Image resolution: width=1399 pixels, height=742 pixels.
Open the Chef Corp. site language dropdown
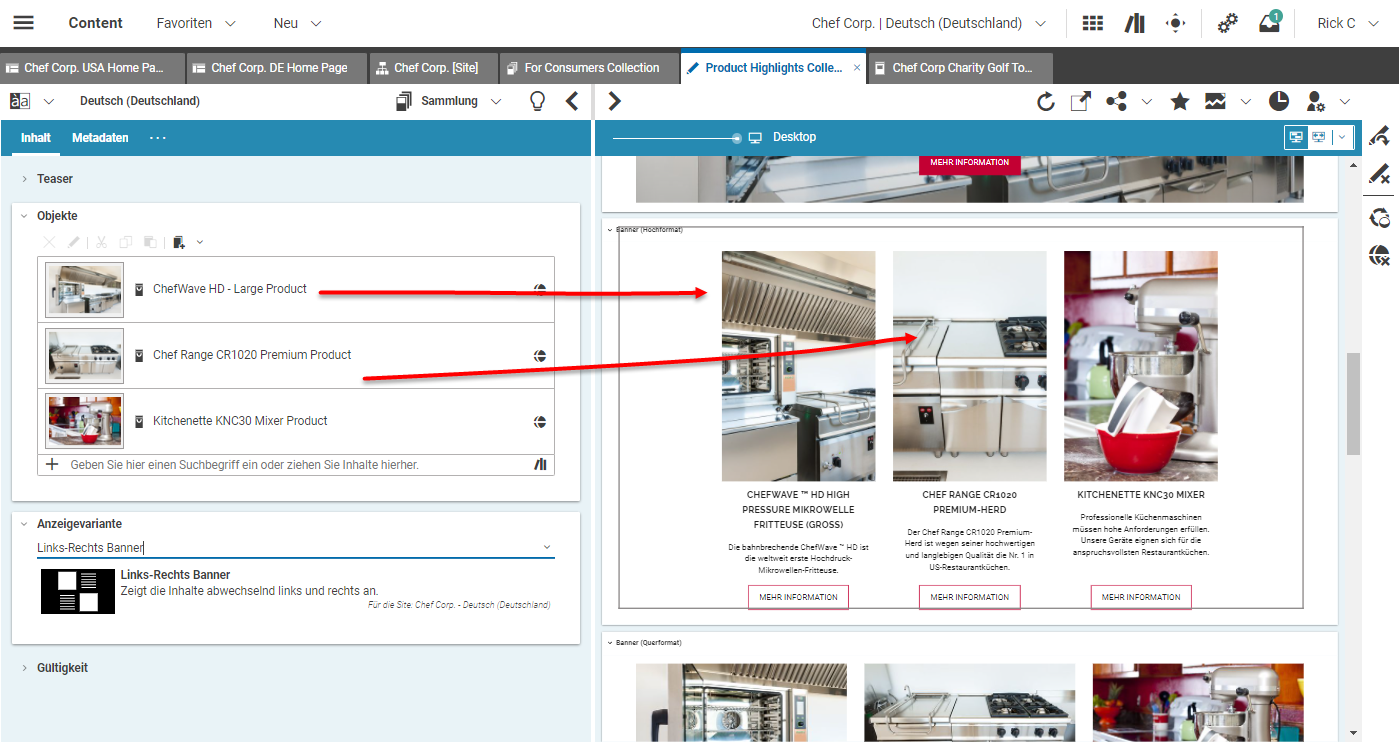928,23
